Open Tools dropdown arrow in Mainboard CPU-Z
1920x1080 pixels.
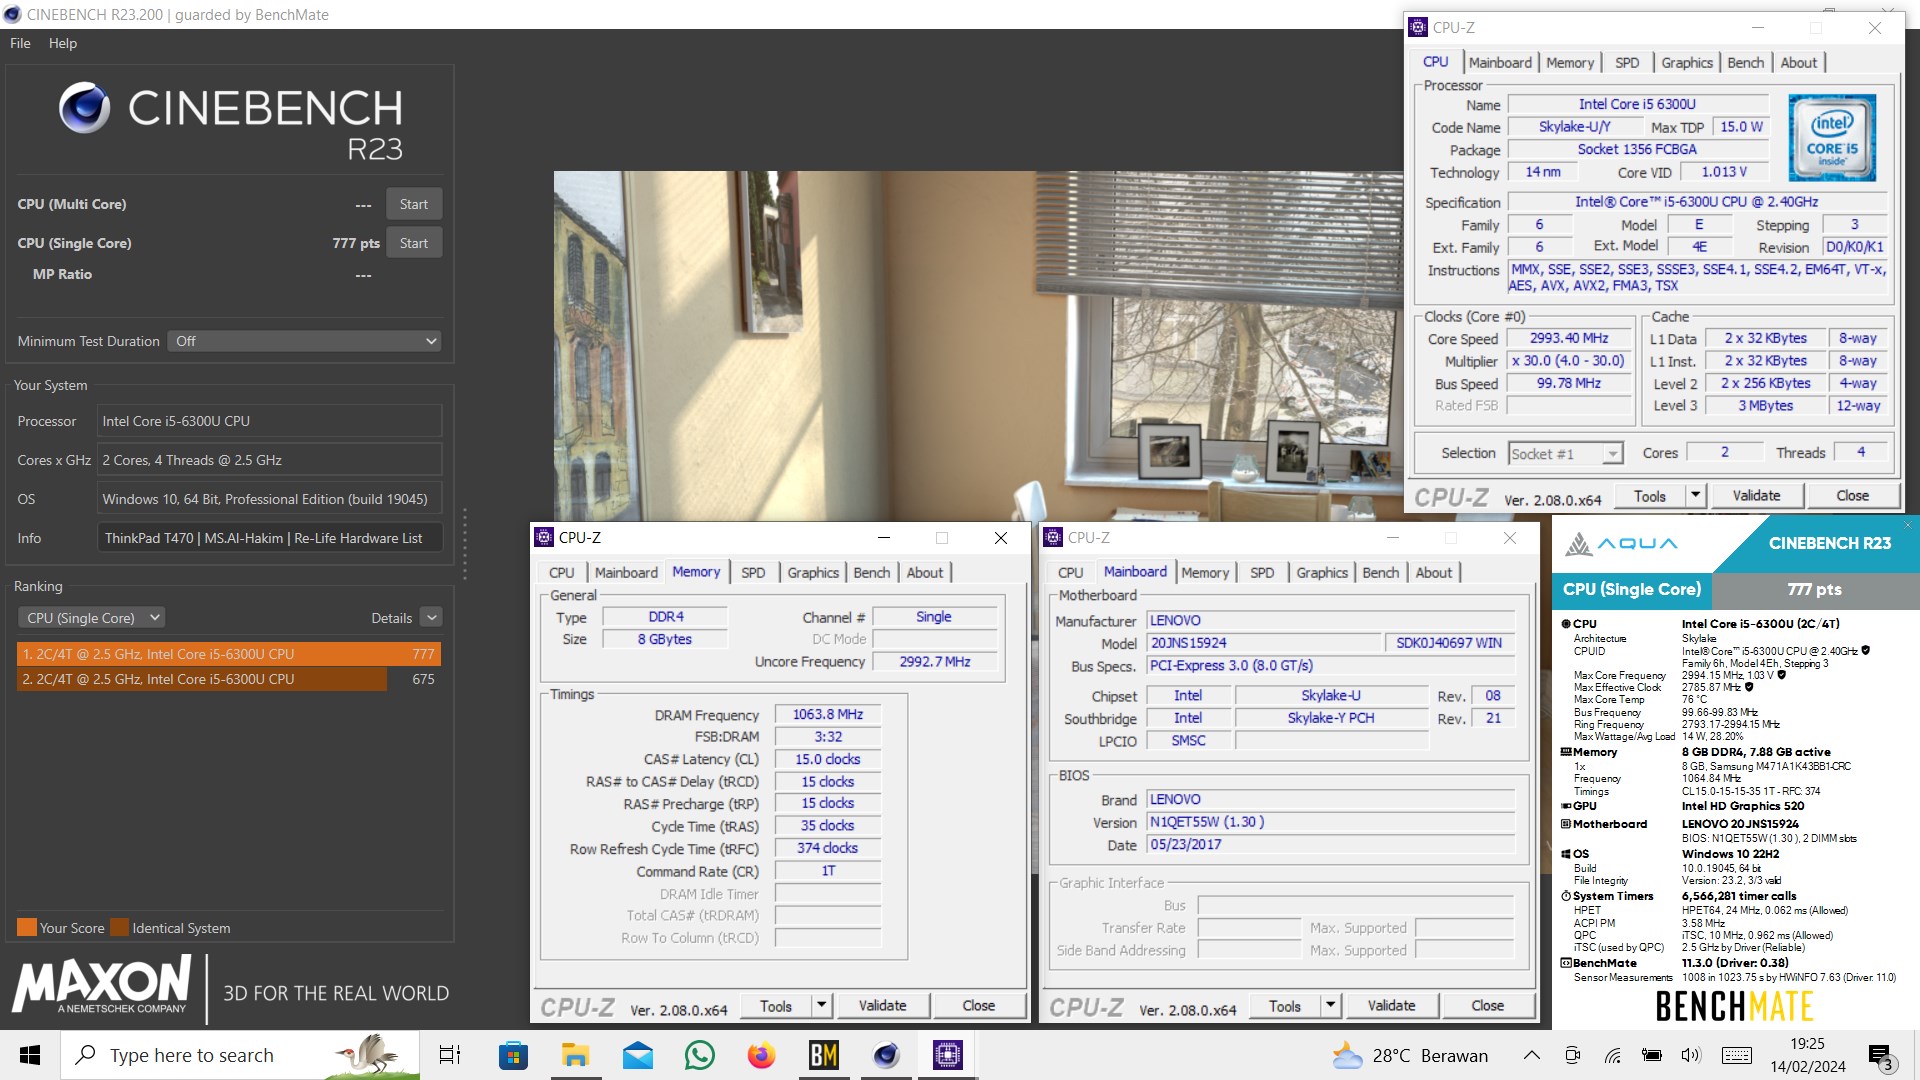coord(1330,1006)
